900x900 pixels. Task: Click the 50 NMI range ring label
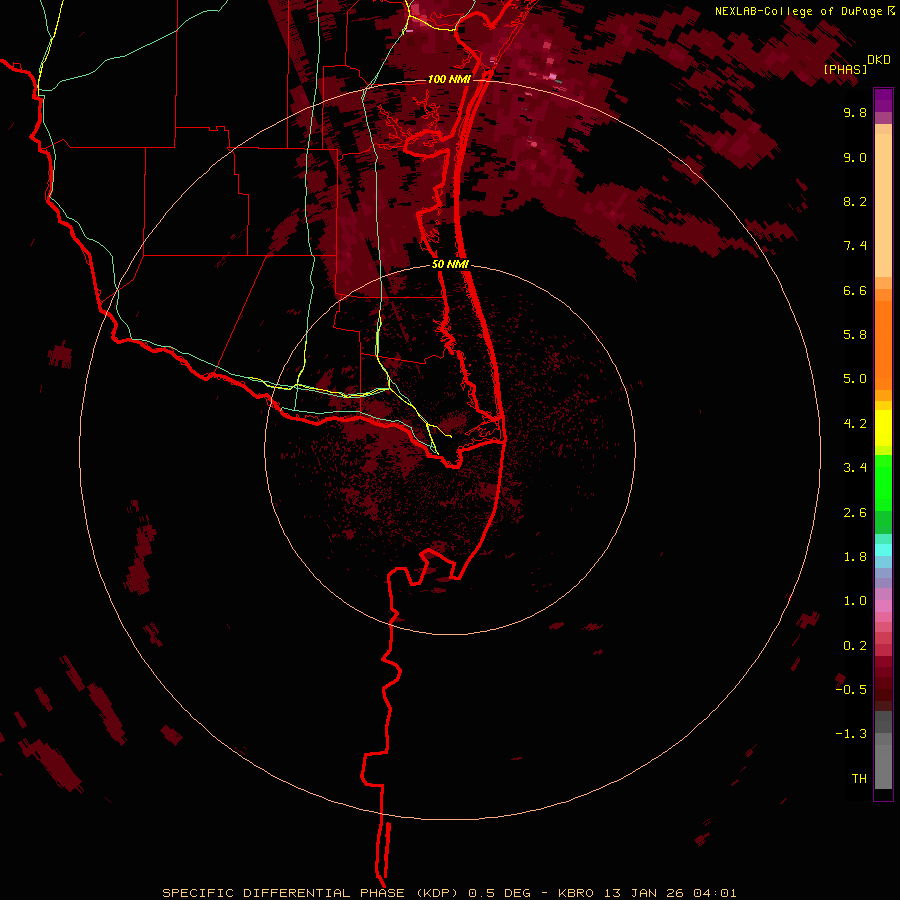(x=450, y=264)
